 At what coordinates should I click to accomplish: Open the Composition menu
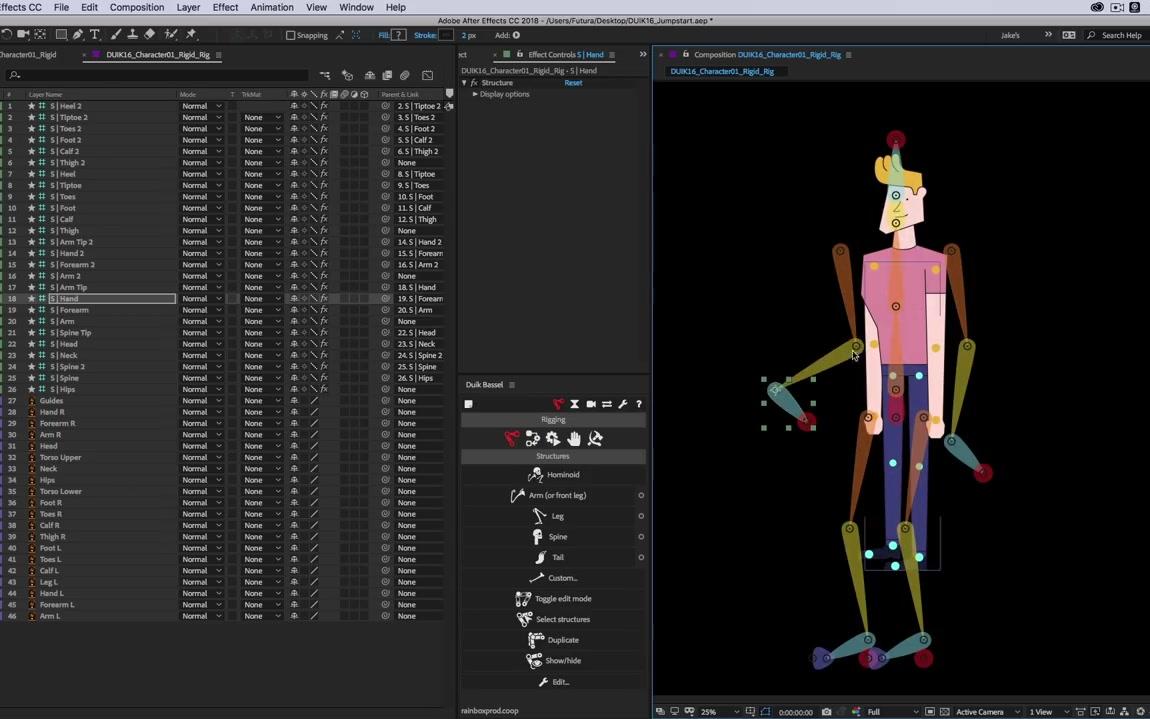click(x=136, y=7)
